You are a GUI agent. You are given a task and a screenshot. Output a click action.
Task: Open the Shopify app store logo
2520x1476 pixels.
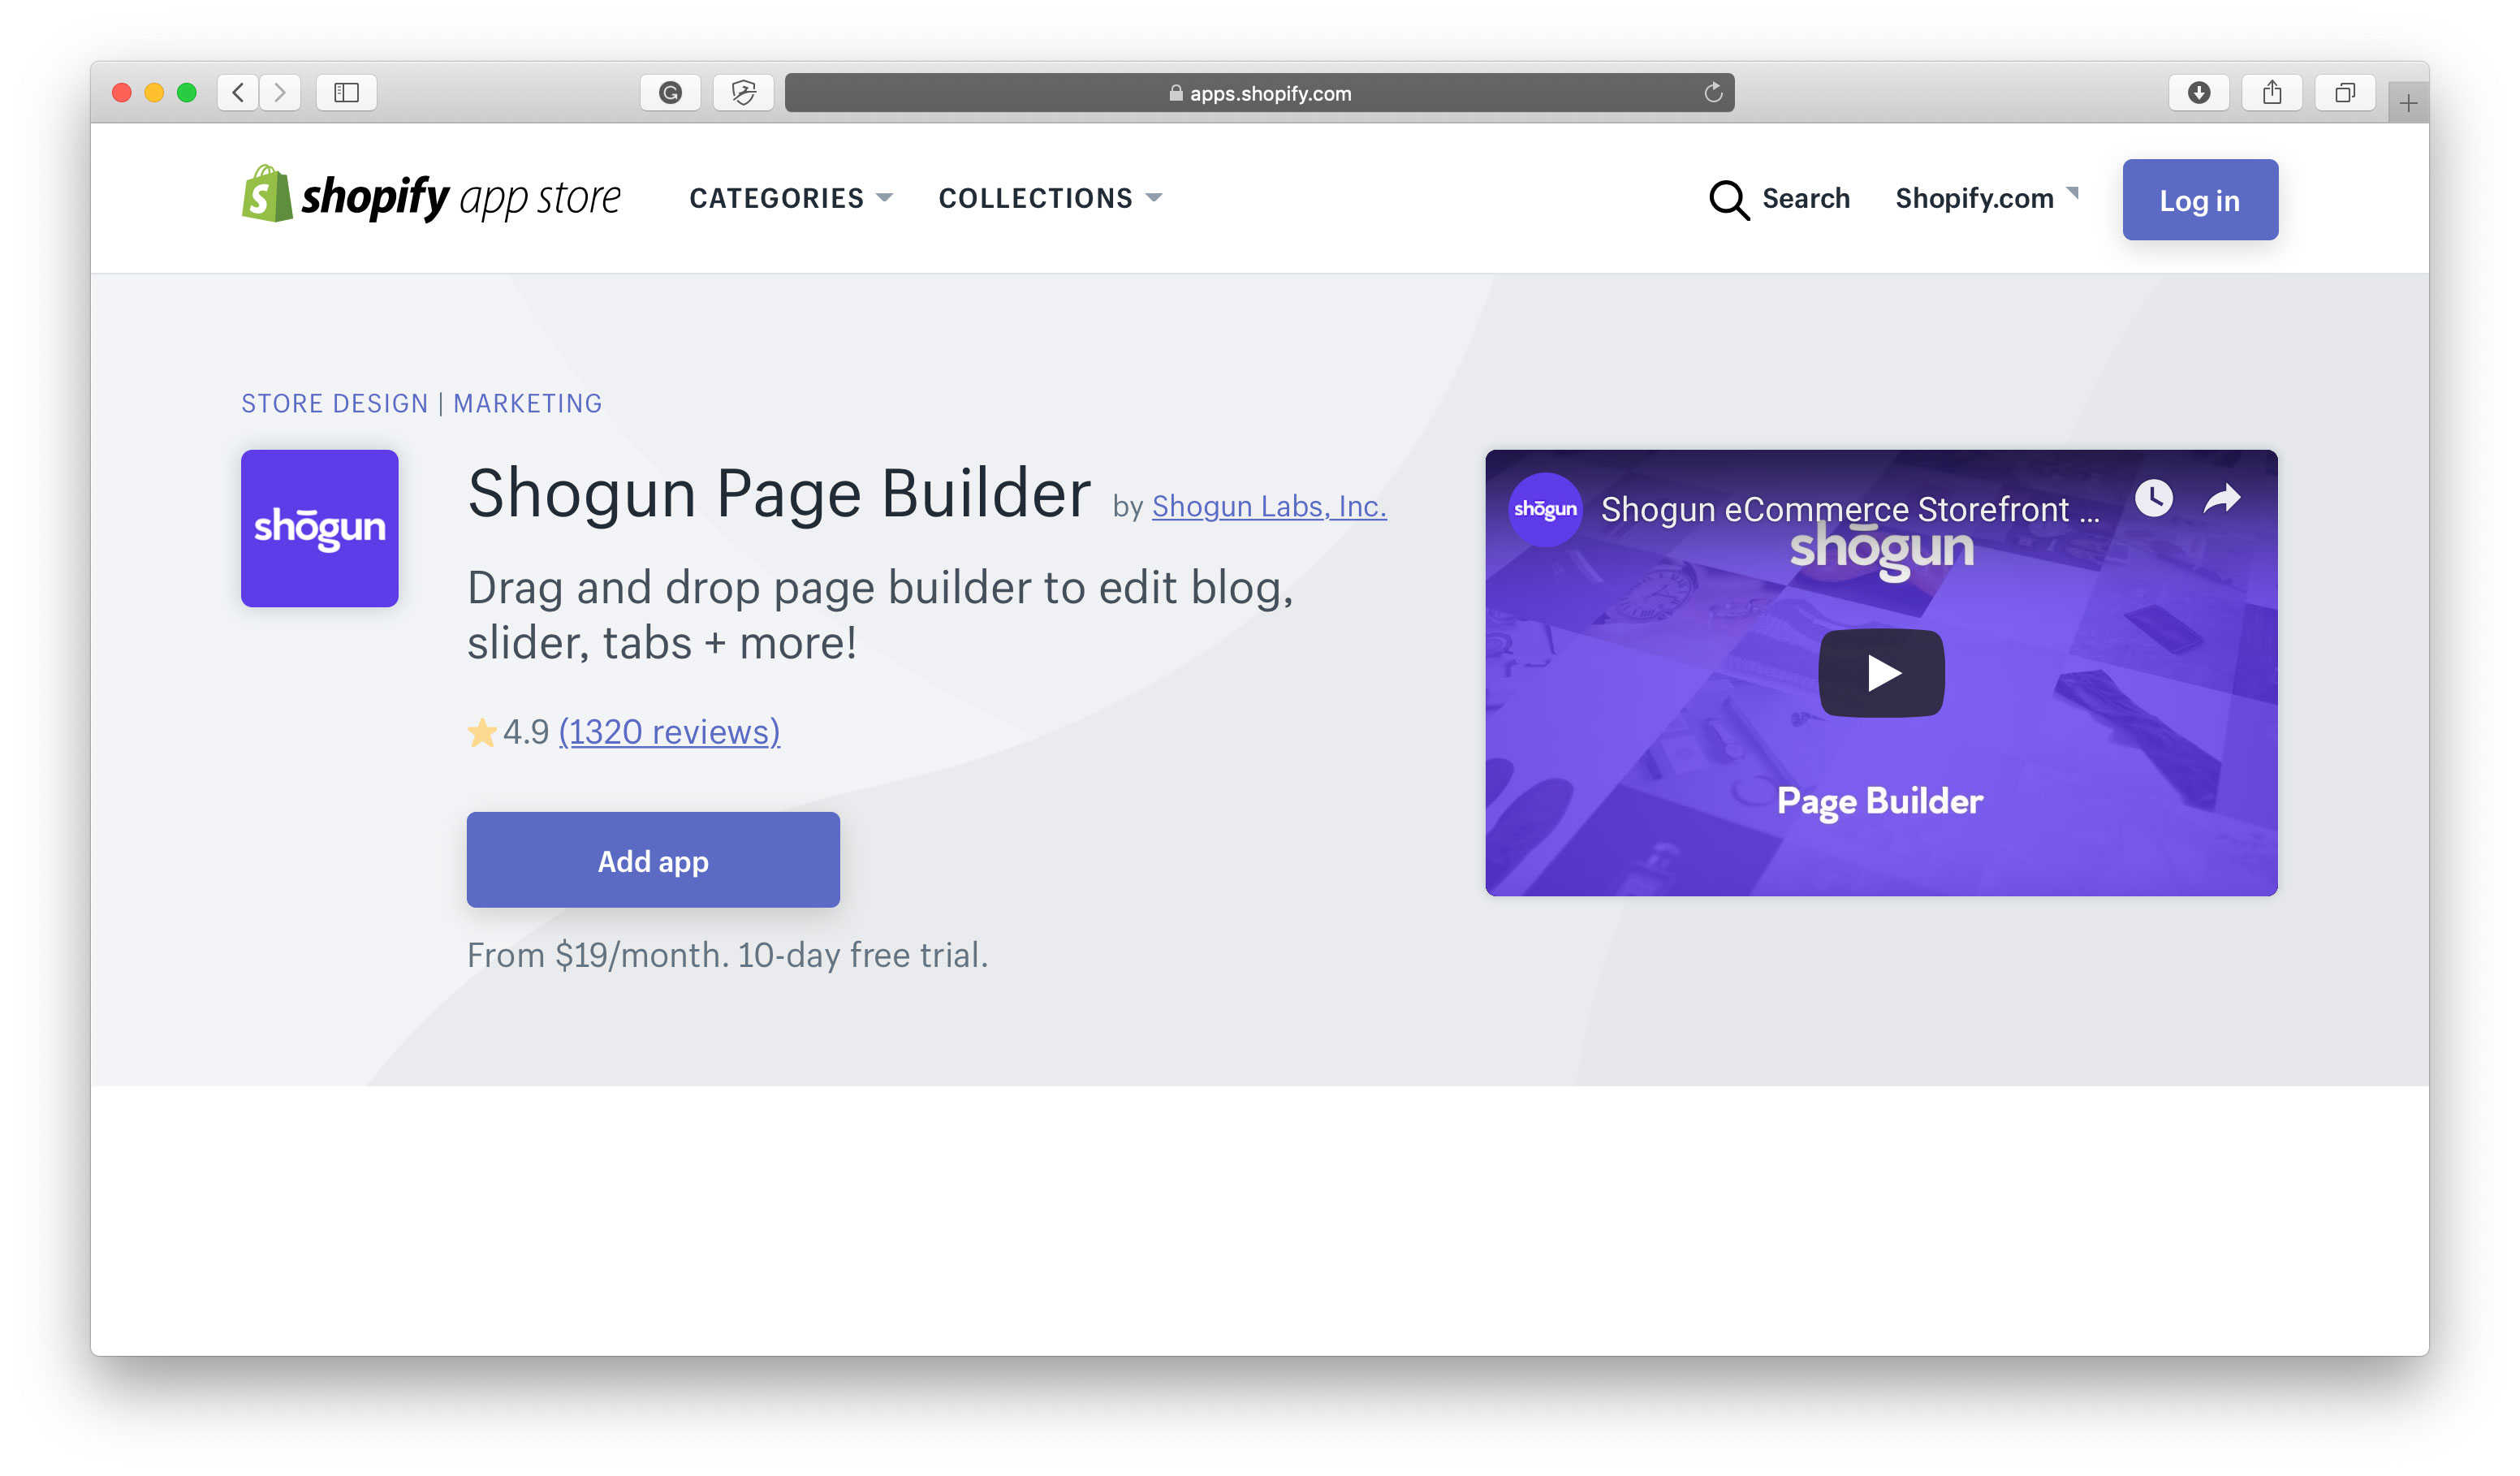[431, 196]
